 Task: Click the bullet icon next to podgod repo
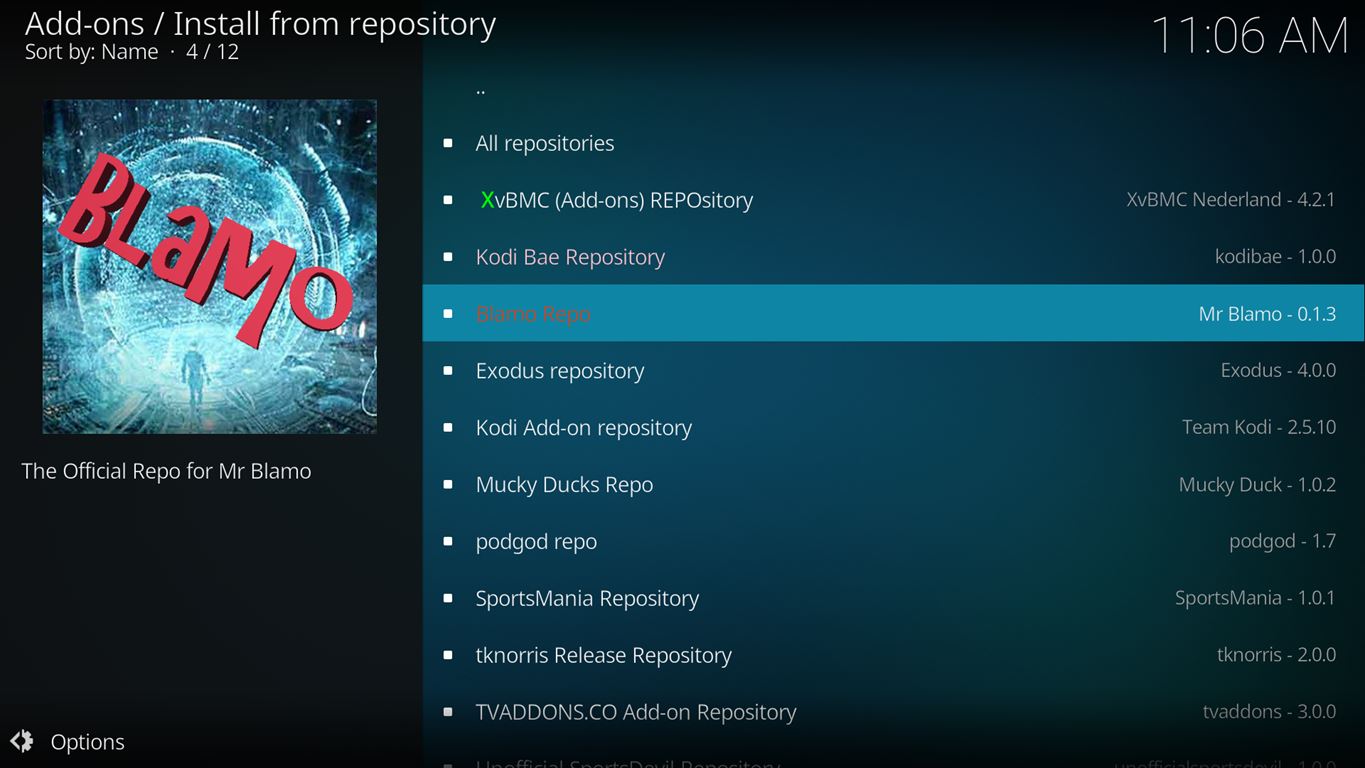click(447, 542)
